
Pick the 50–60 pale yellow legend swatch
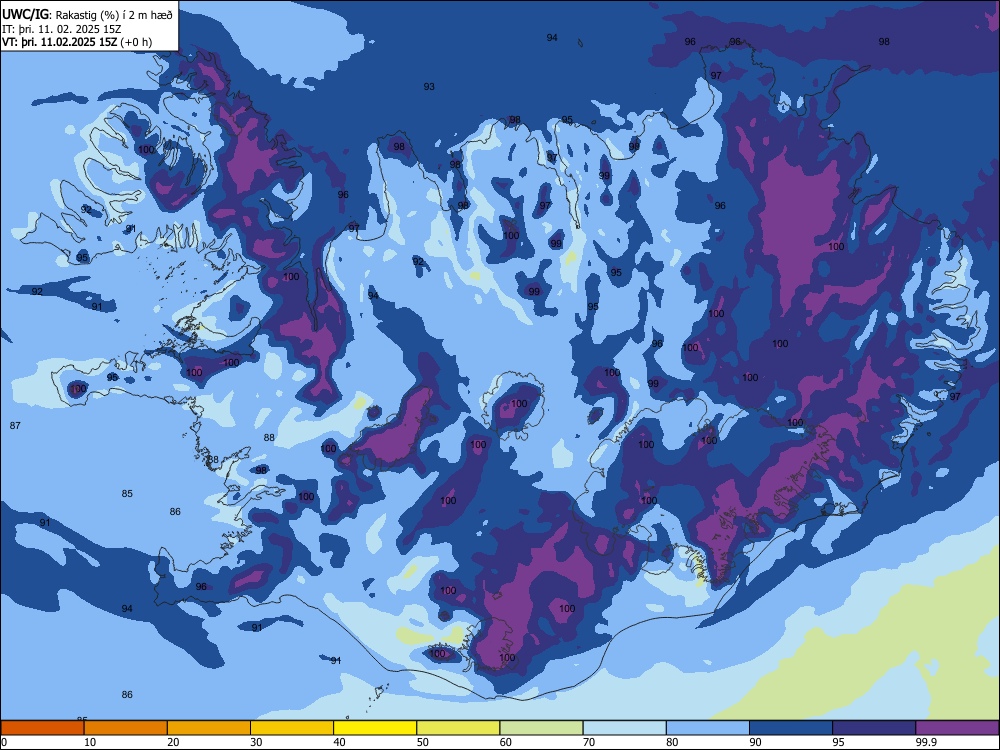[459, 728]
